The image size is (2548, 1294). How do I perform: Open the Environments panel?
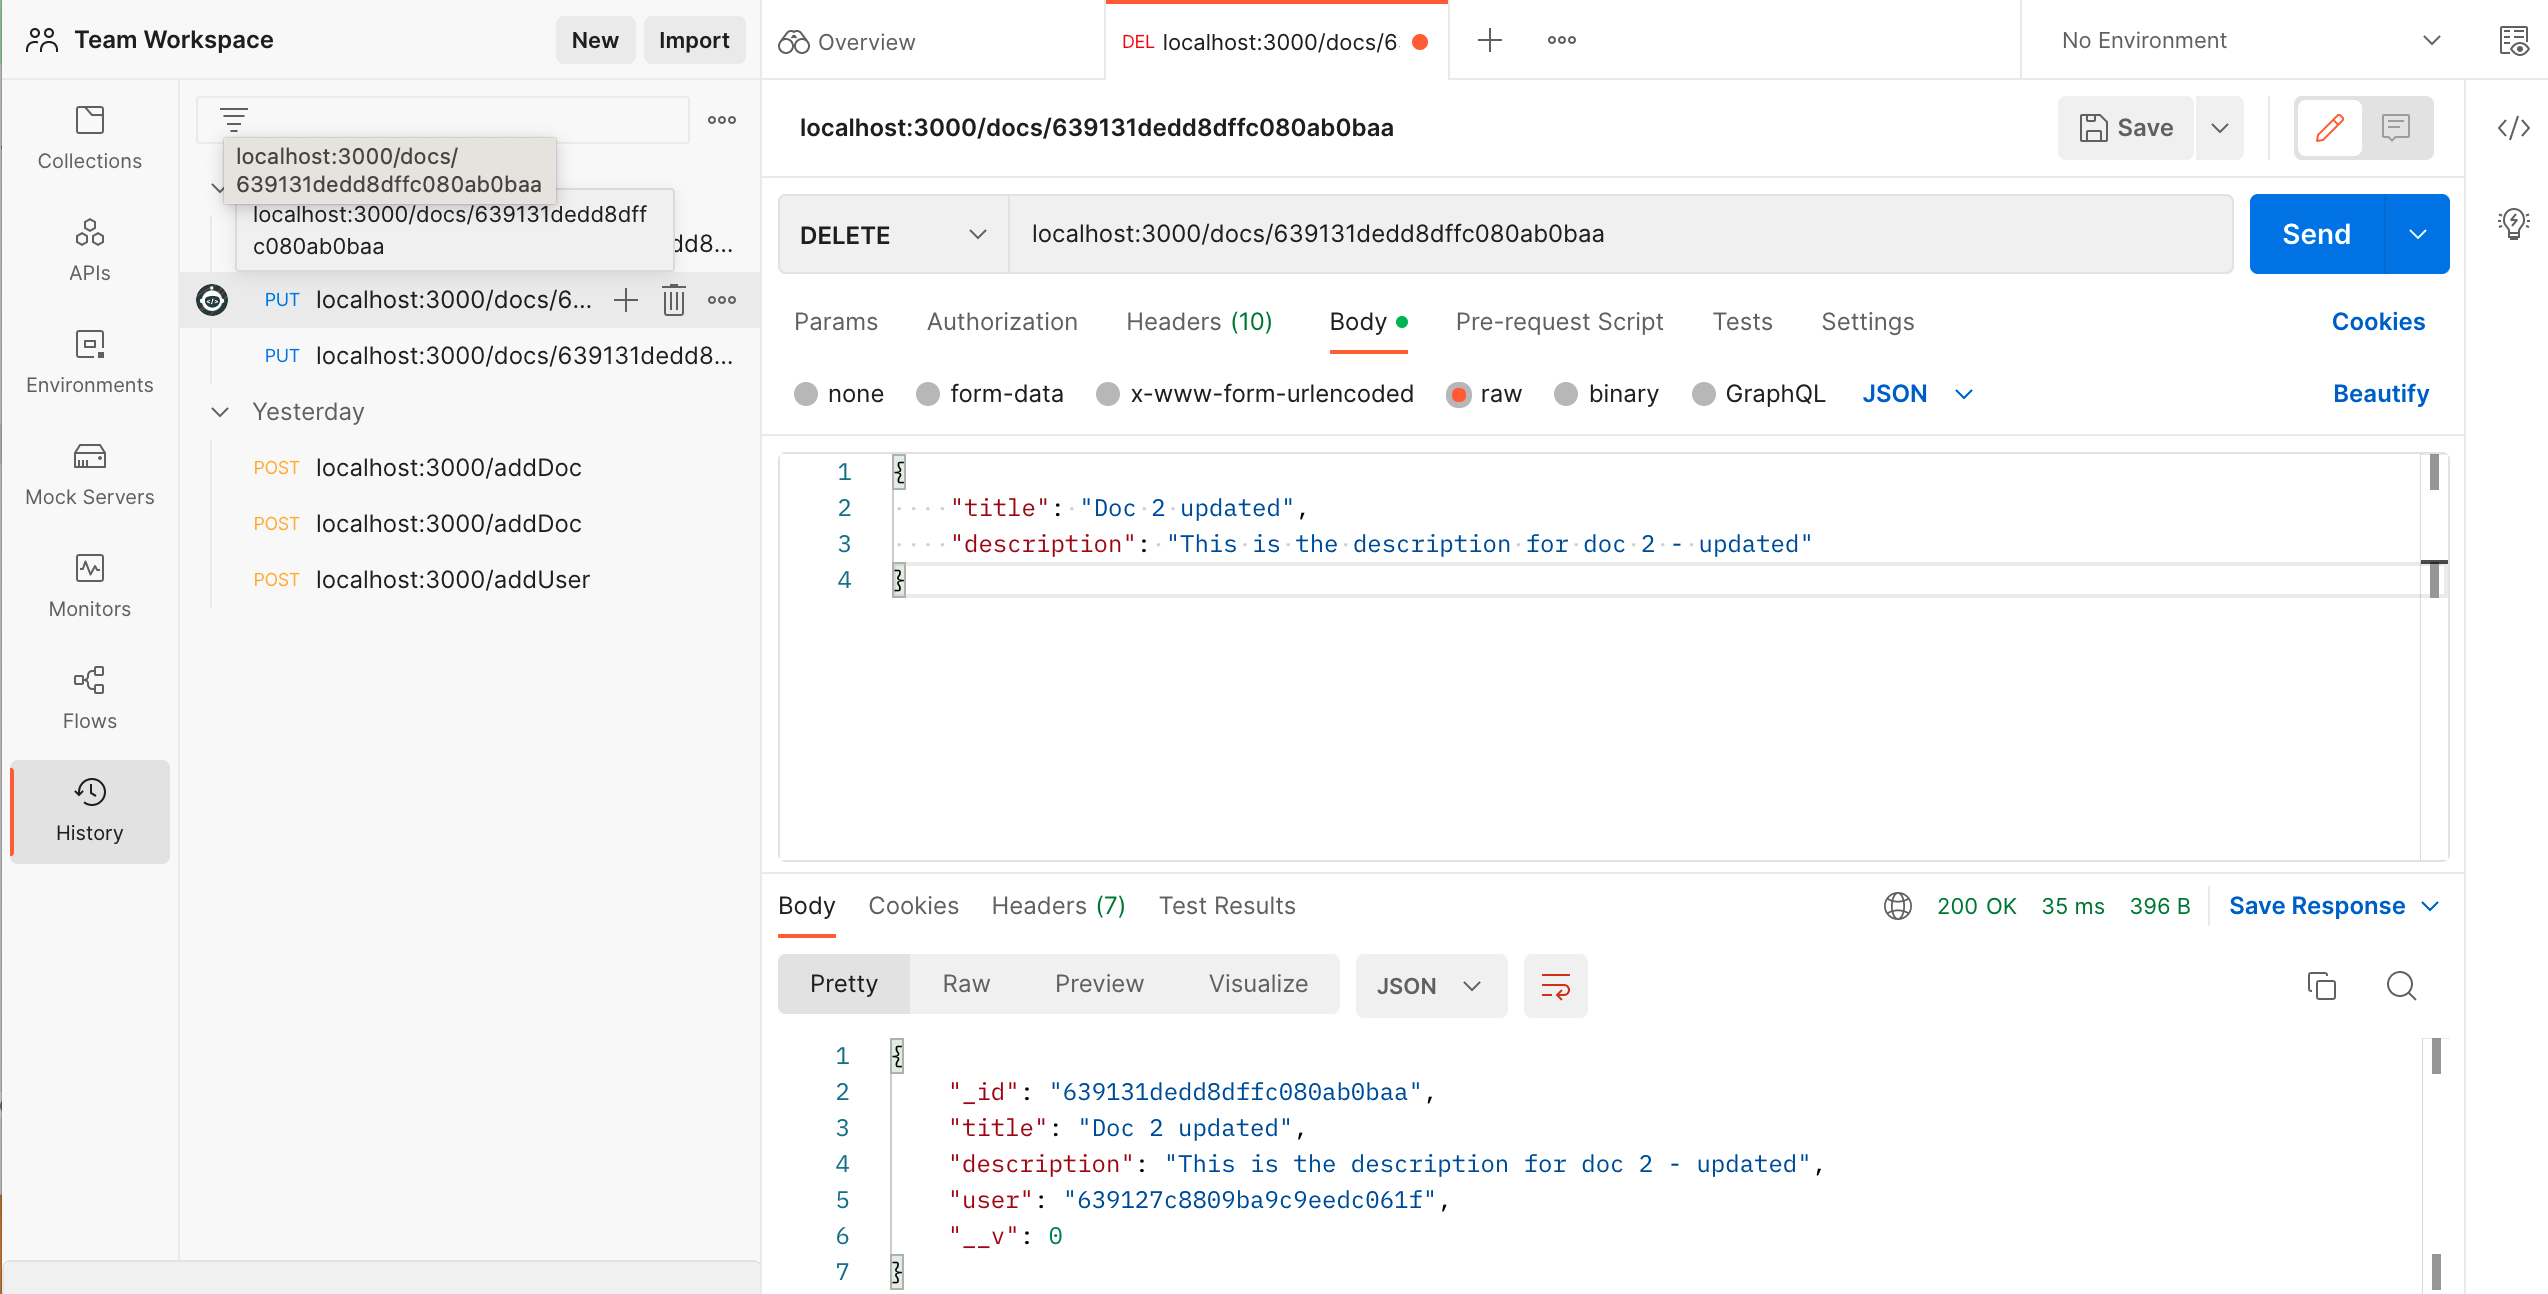click(x=89, y=361)
